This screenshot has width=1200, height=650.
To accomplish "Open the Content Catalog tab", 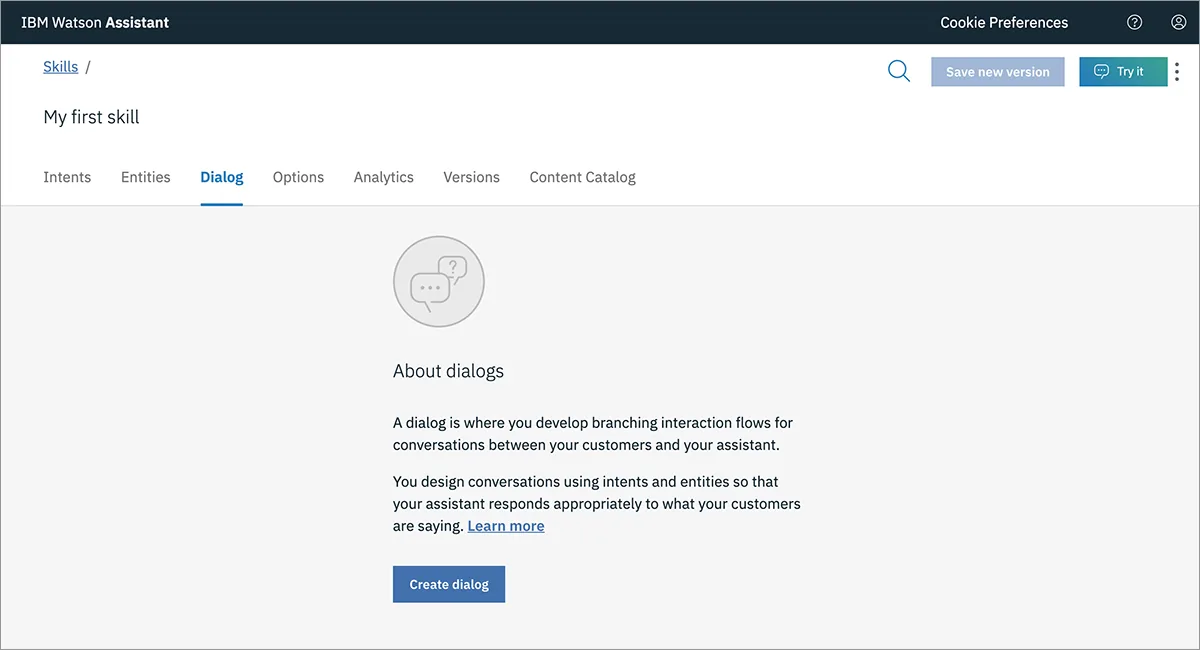I will click(583, 177).
